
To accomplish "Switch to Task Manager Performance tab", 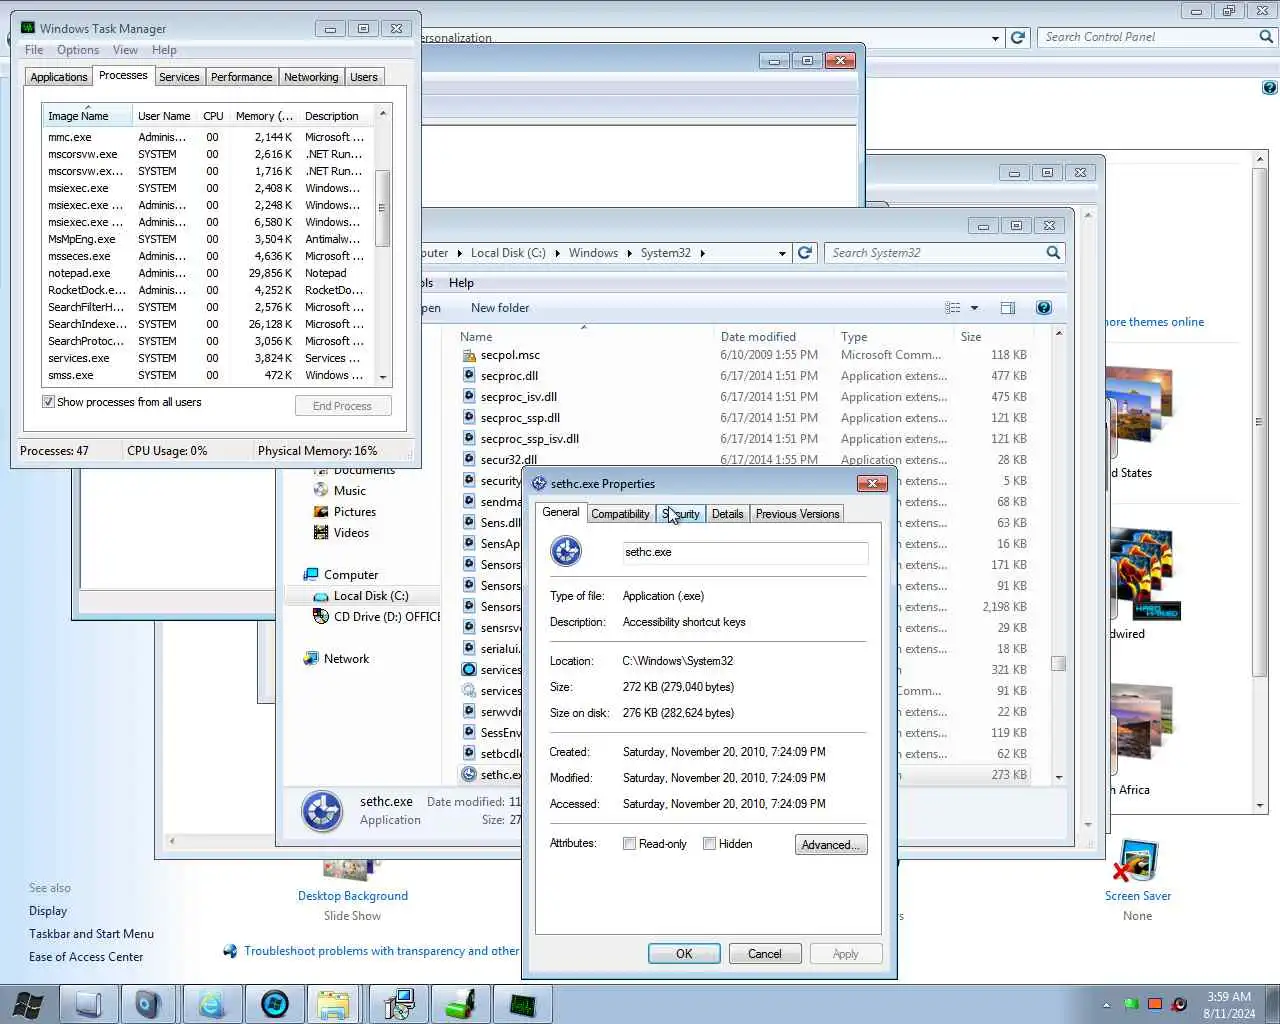I will coord(241,77).
